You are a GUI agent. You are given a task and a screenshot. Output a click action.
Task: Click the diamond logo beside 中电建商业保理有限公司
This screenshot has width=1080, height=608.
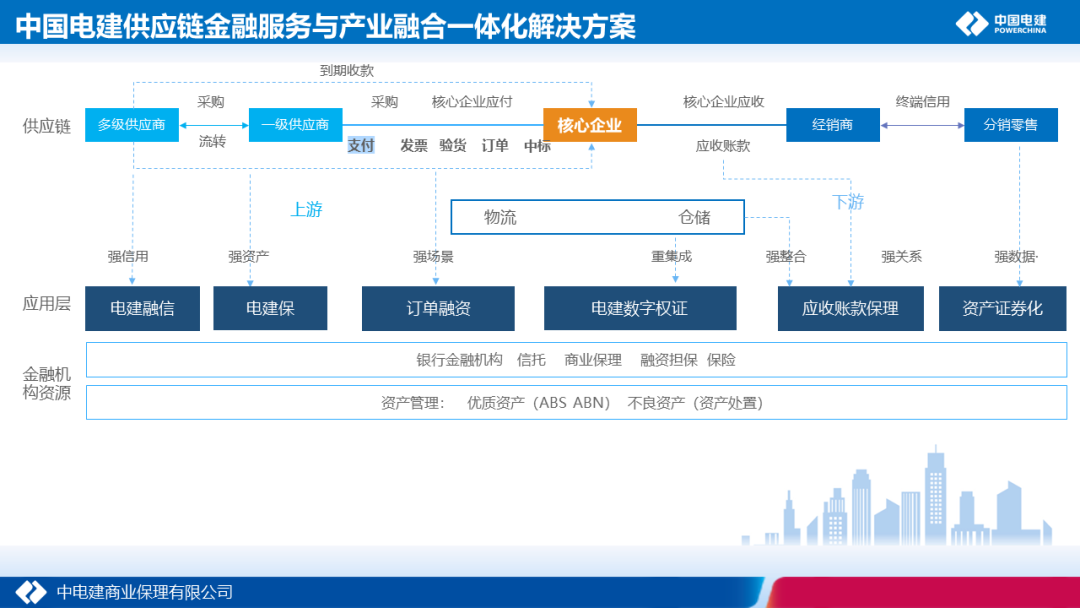pos(30,592)
